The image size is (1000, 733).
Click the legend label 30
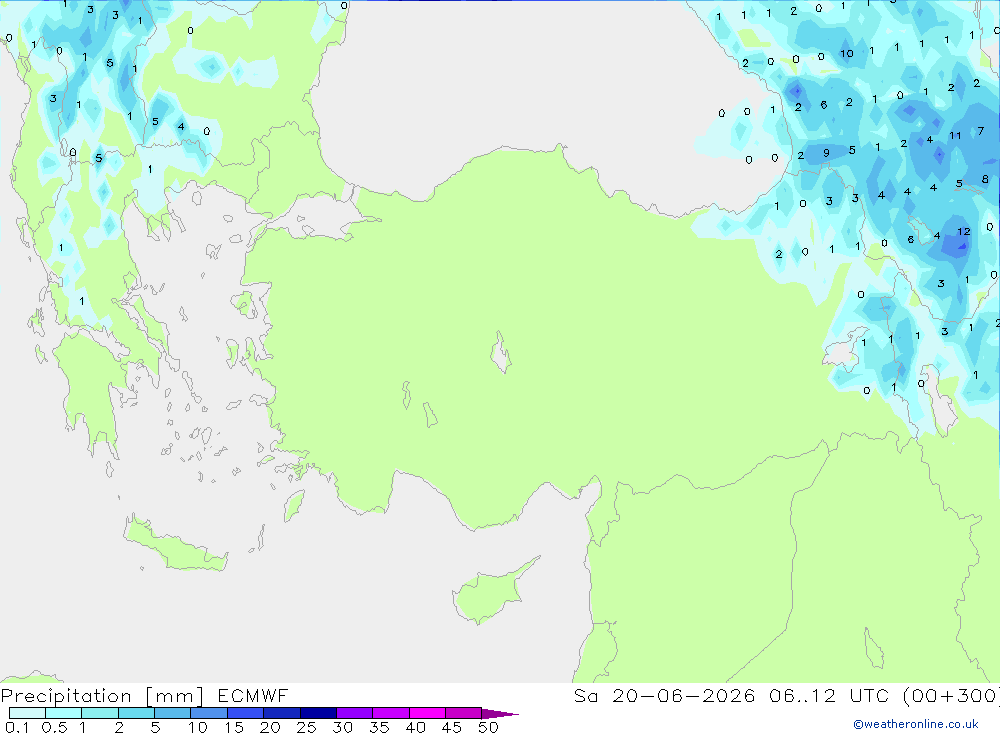click(343, 727)
